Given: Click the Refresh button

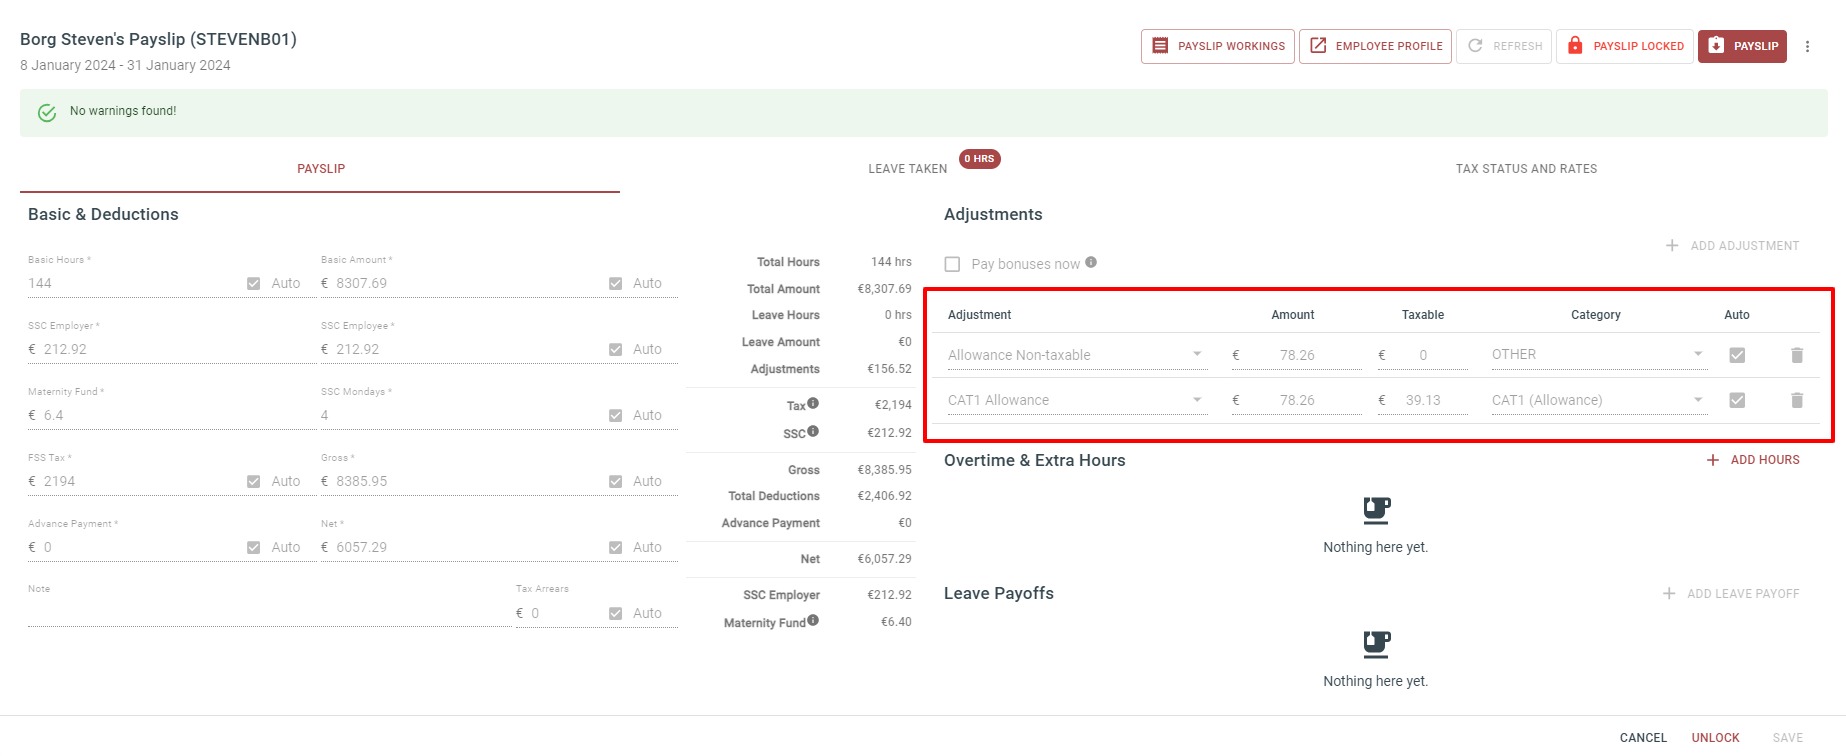Looking at the screenshot, I should pyautogui.click(x=1504, y=46).
